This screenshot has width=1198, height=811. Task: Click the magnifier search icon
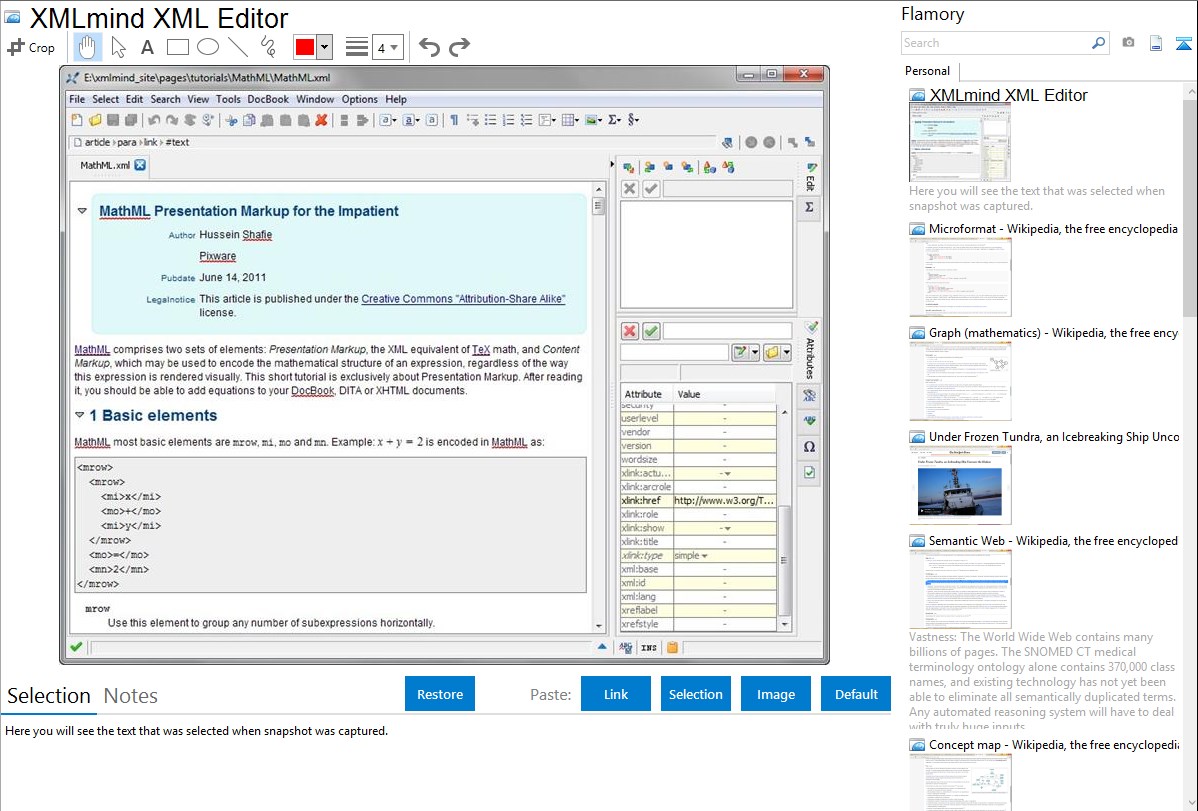(x=1098, y=43)
